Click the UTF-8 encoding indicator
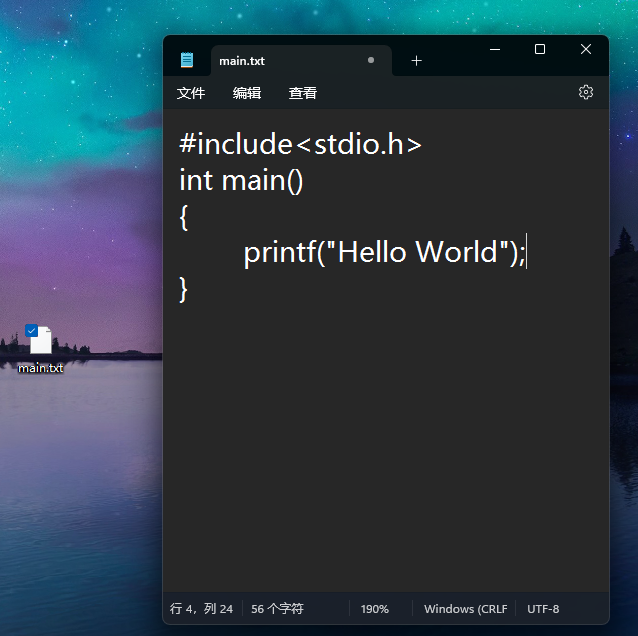The height and width of the screenshot is (636, 638). [x=543, y=608]
